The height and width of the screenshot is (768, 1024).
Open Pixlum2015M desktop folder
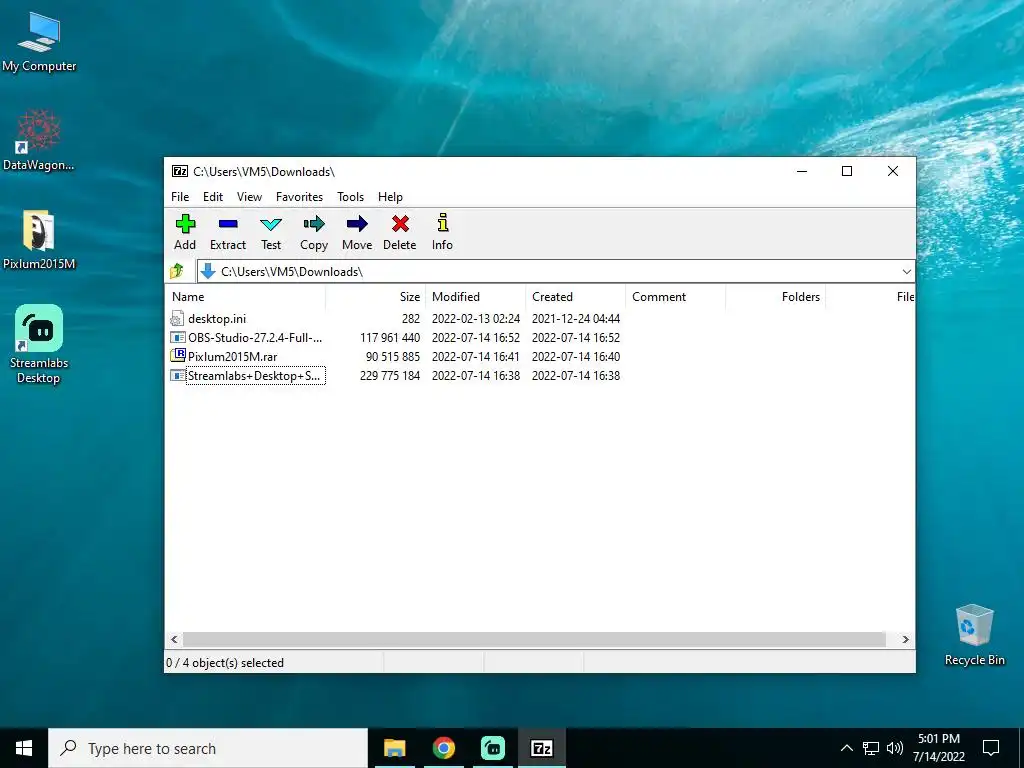(39, 240)
